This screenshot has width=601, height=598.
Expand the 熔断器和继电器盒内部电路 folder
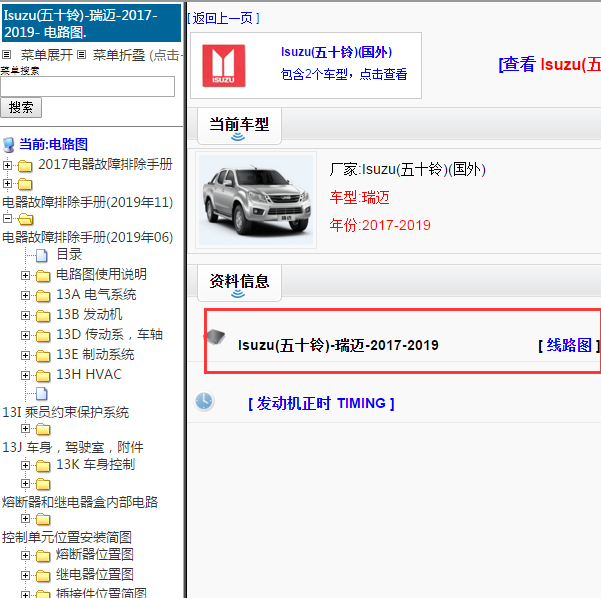(x=25, y=483)
